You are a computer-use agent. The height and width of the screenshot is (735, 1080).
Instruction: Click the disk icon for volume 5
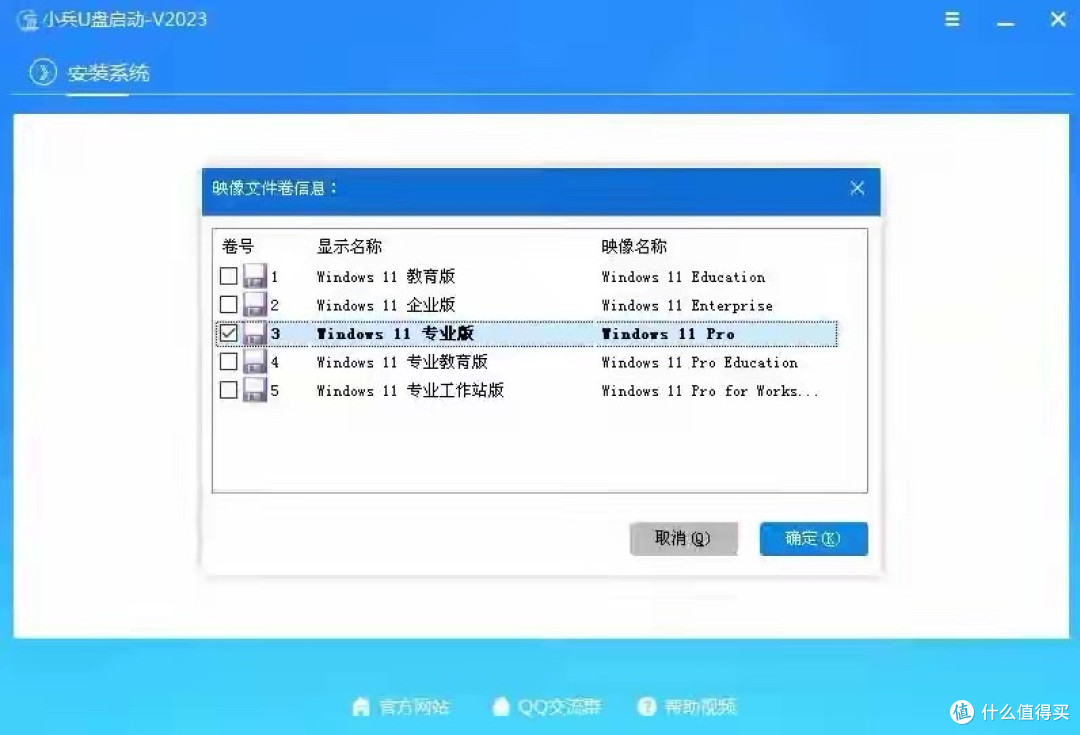254,389
